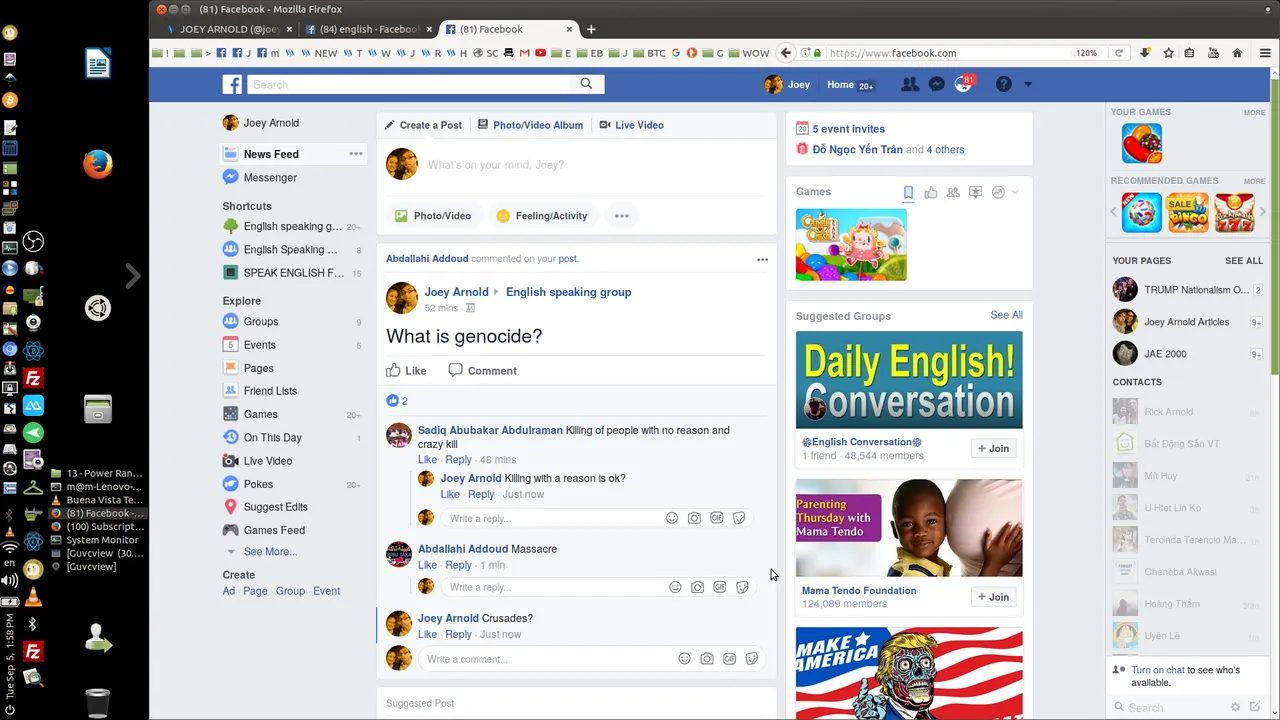The height and width of the screenshot is (720, 1280).
Task: Click Turn on chat link
Action: pyautogui.click(x=1158, y=670)
